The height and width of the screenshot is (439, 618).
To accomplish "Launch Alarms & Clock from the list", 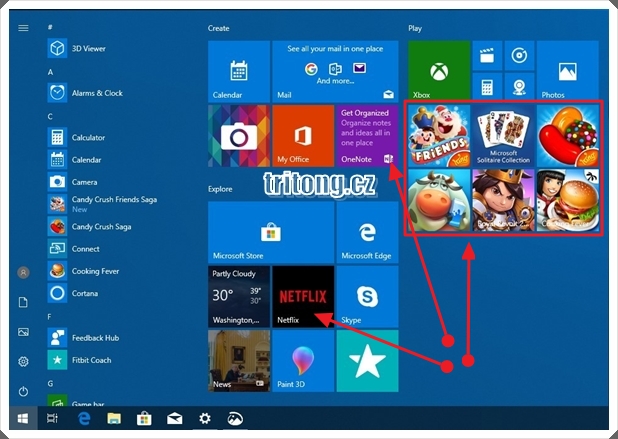I will (x=102, y=93).
